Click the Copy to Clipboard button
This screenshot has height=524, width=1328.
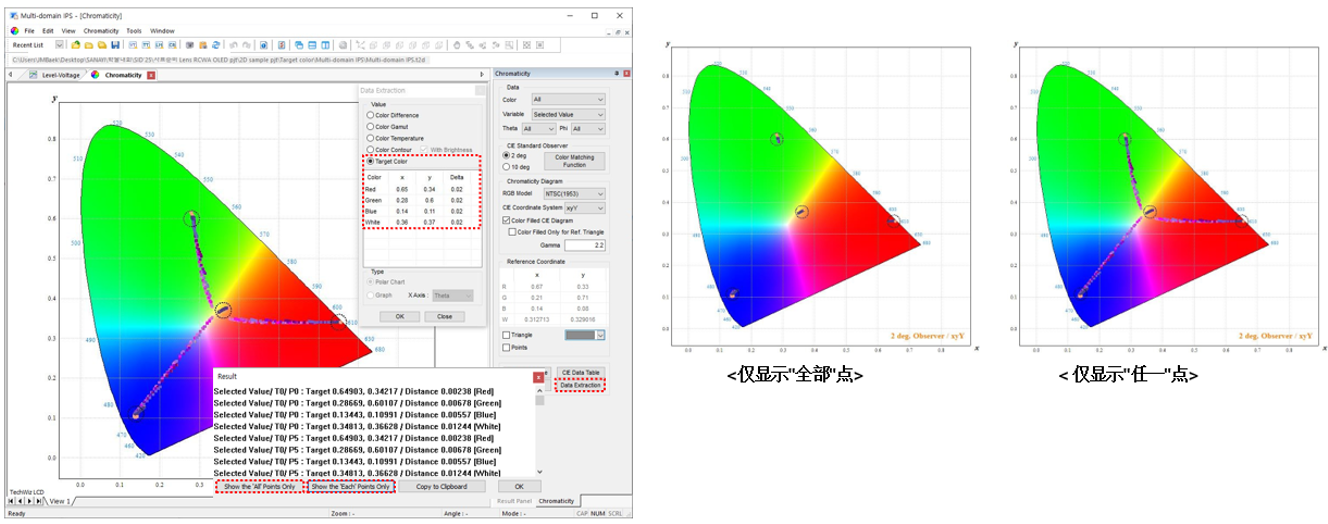click(x=436, y=486)
